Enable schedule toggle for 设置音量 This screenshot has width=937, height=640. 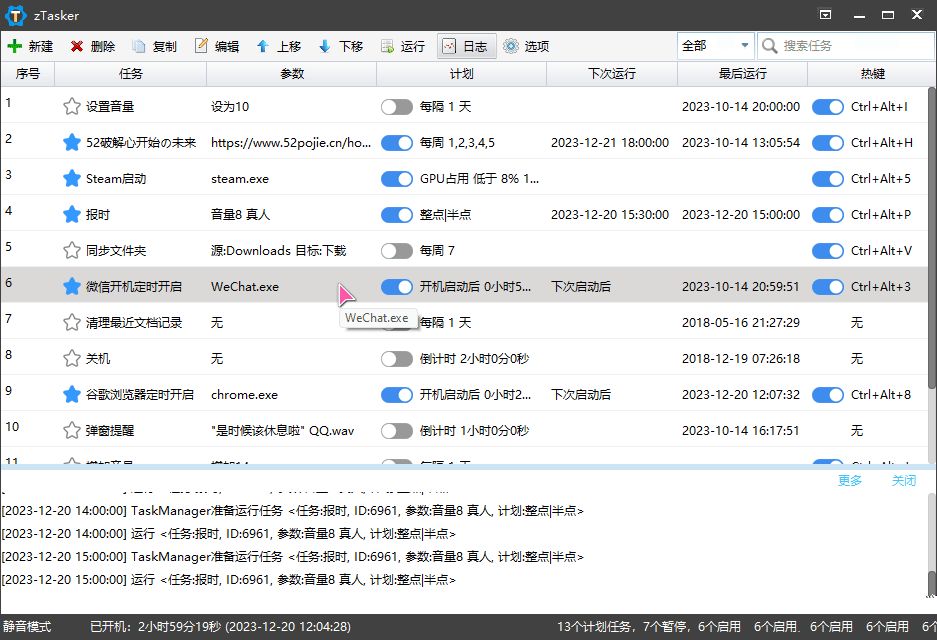point(396,107)
